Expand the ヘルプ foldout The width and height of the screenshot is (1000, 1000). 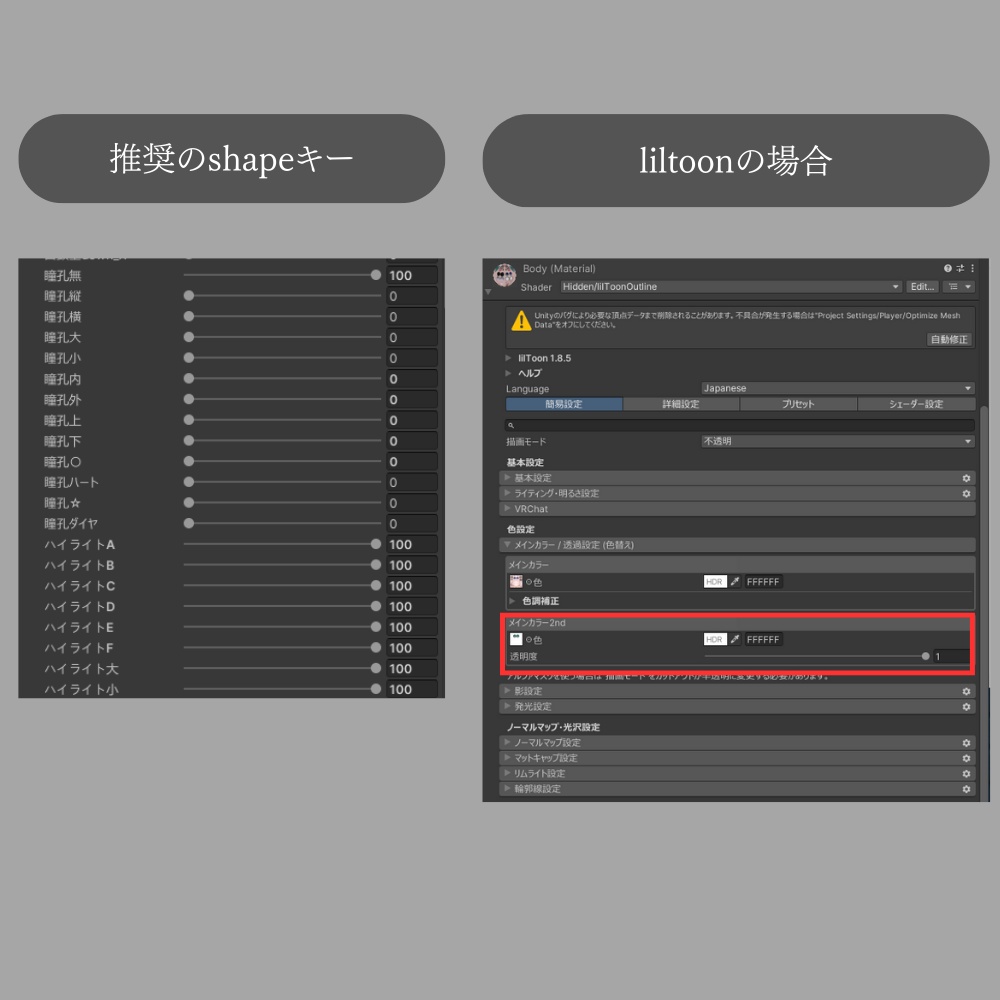(508, 373)
